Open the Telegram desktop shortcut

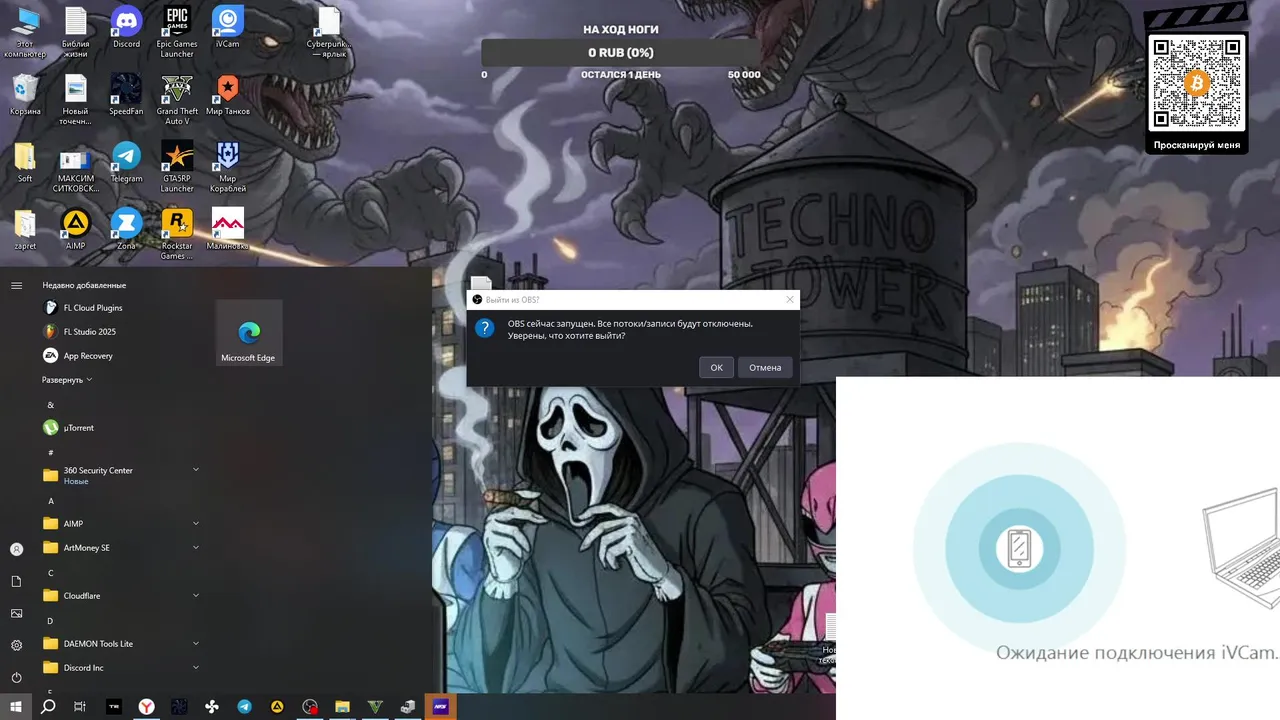126,162
